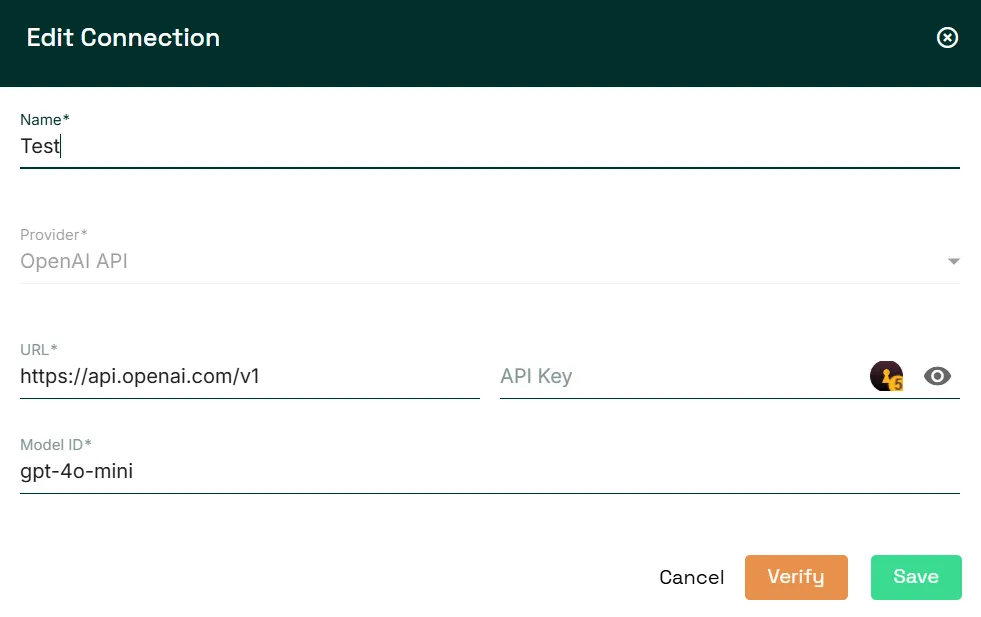
Task: Select the Model ID field with gpt-4o-mini
Action: [x=490, y=471]
